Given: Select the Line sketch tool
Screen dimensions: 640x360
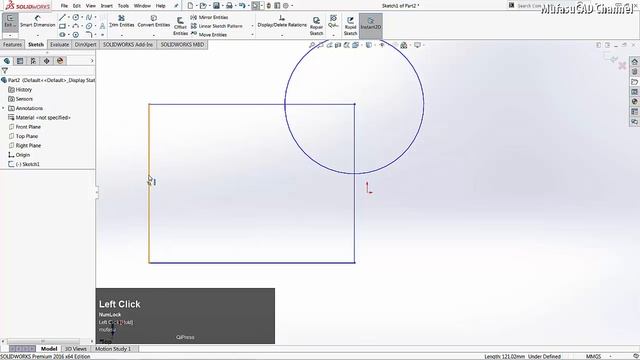Looking at the screenshot, I should pyautogui.click(x=62, y=17).
